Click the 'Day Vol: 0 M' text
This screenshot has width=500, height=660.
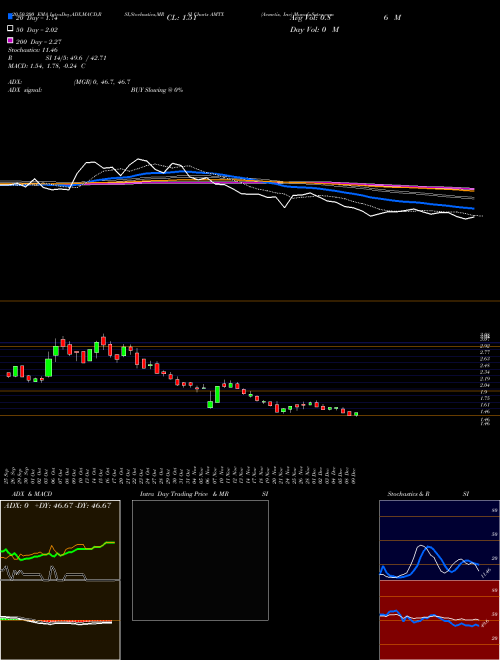click(314, 30)
